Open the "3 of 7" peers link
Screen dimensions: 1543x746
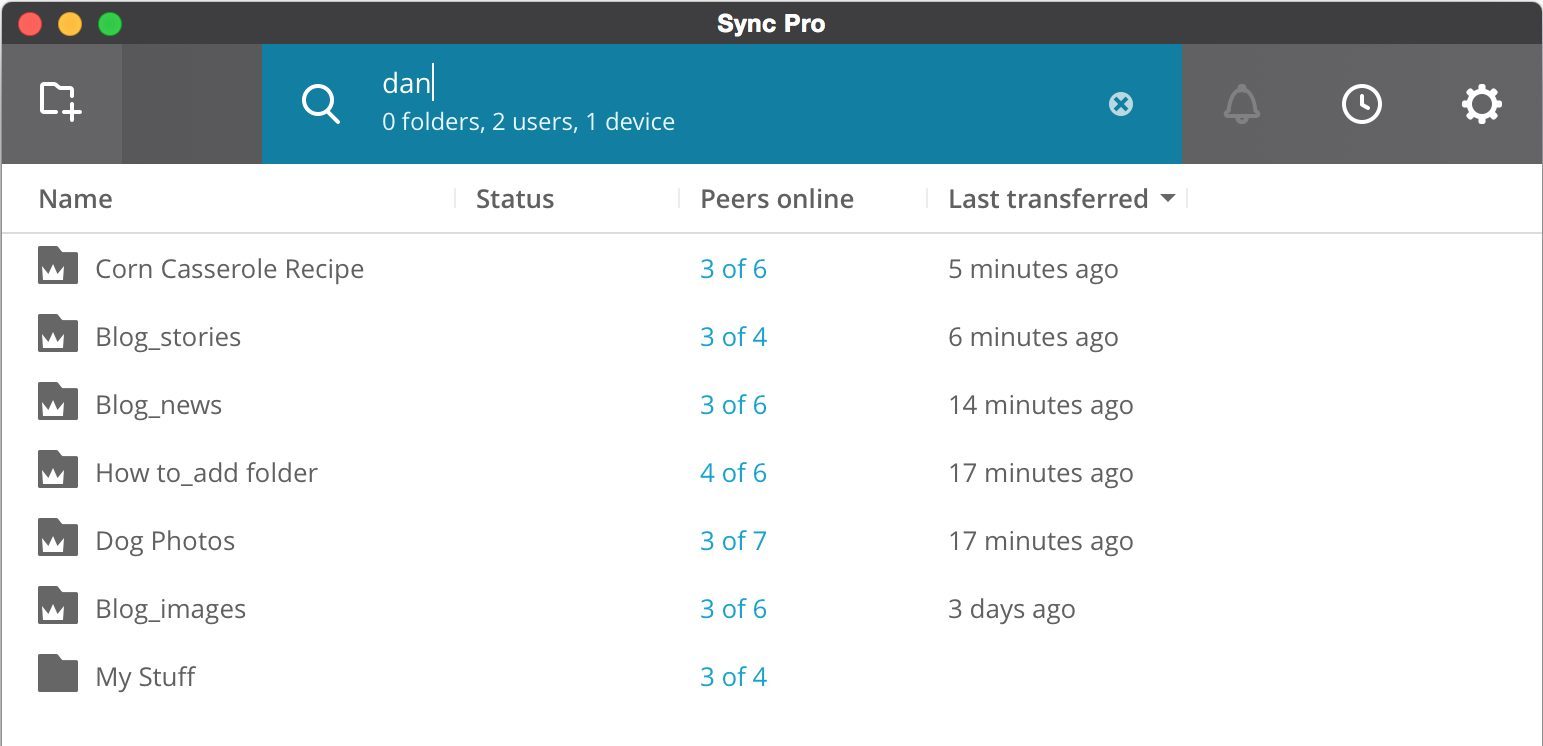(x=733, y=541)
